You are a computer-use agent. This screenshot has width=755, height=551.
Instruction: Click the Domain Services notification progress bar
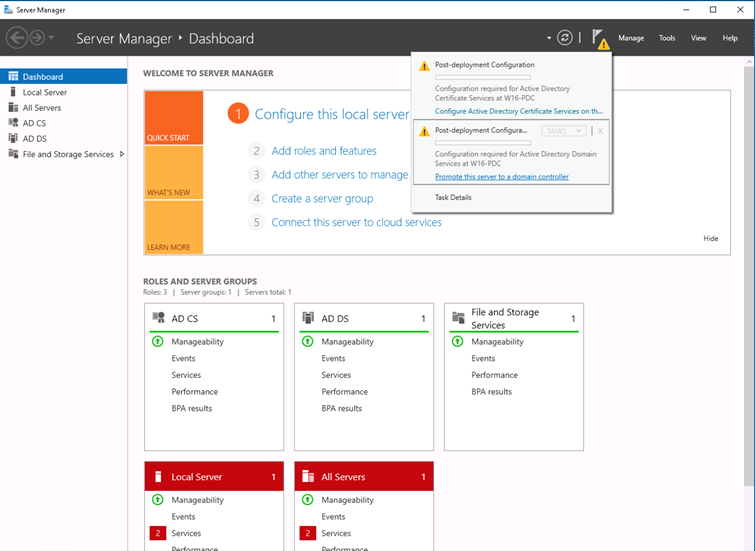(x=483, y=143)
